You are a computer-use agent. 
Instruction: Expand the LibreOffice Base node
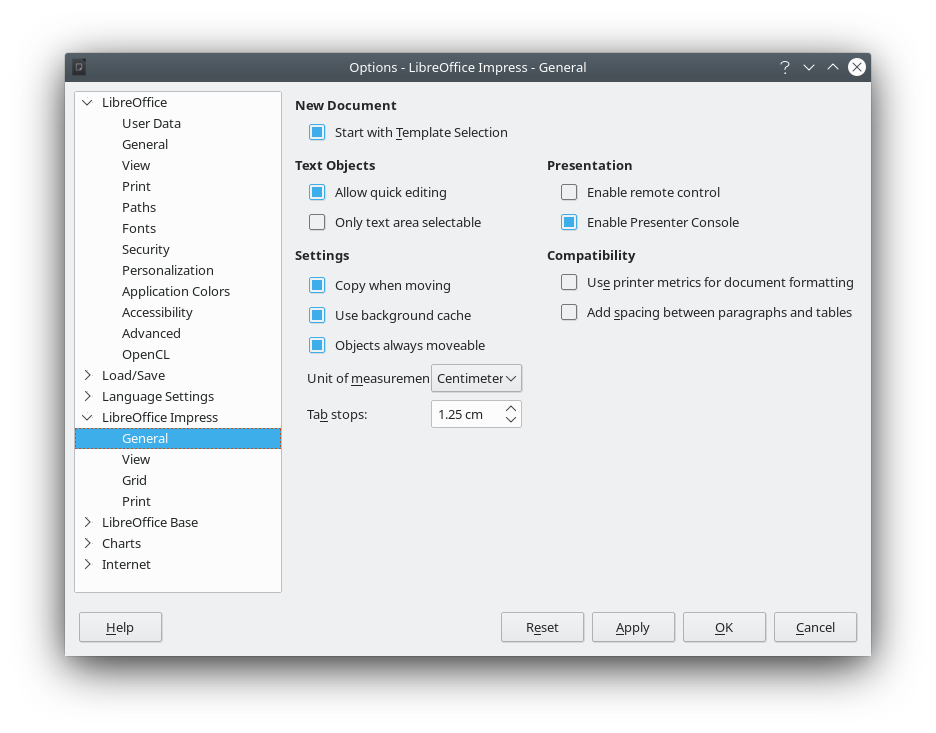point(88,522)
